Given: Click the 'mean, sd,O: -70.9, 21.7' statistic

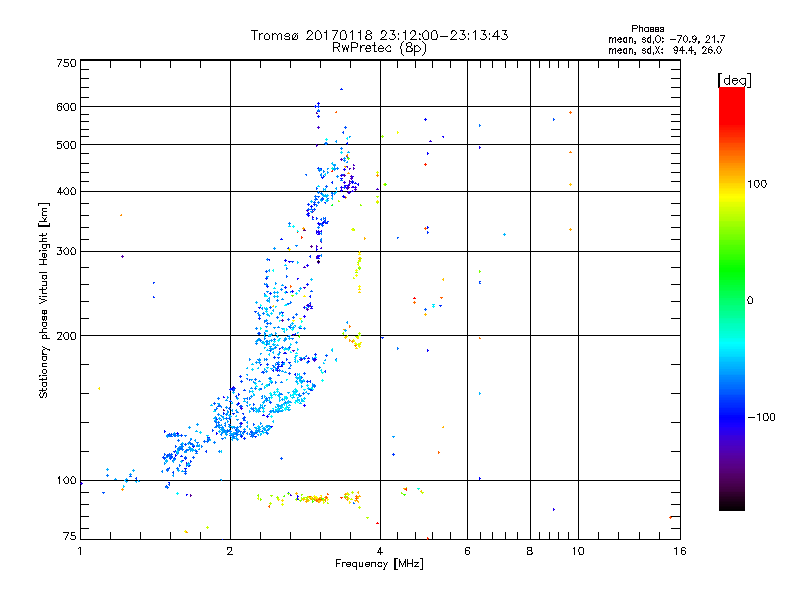Looking at the screenshot, I should 666,39.
